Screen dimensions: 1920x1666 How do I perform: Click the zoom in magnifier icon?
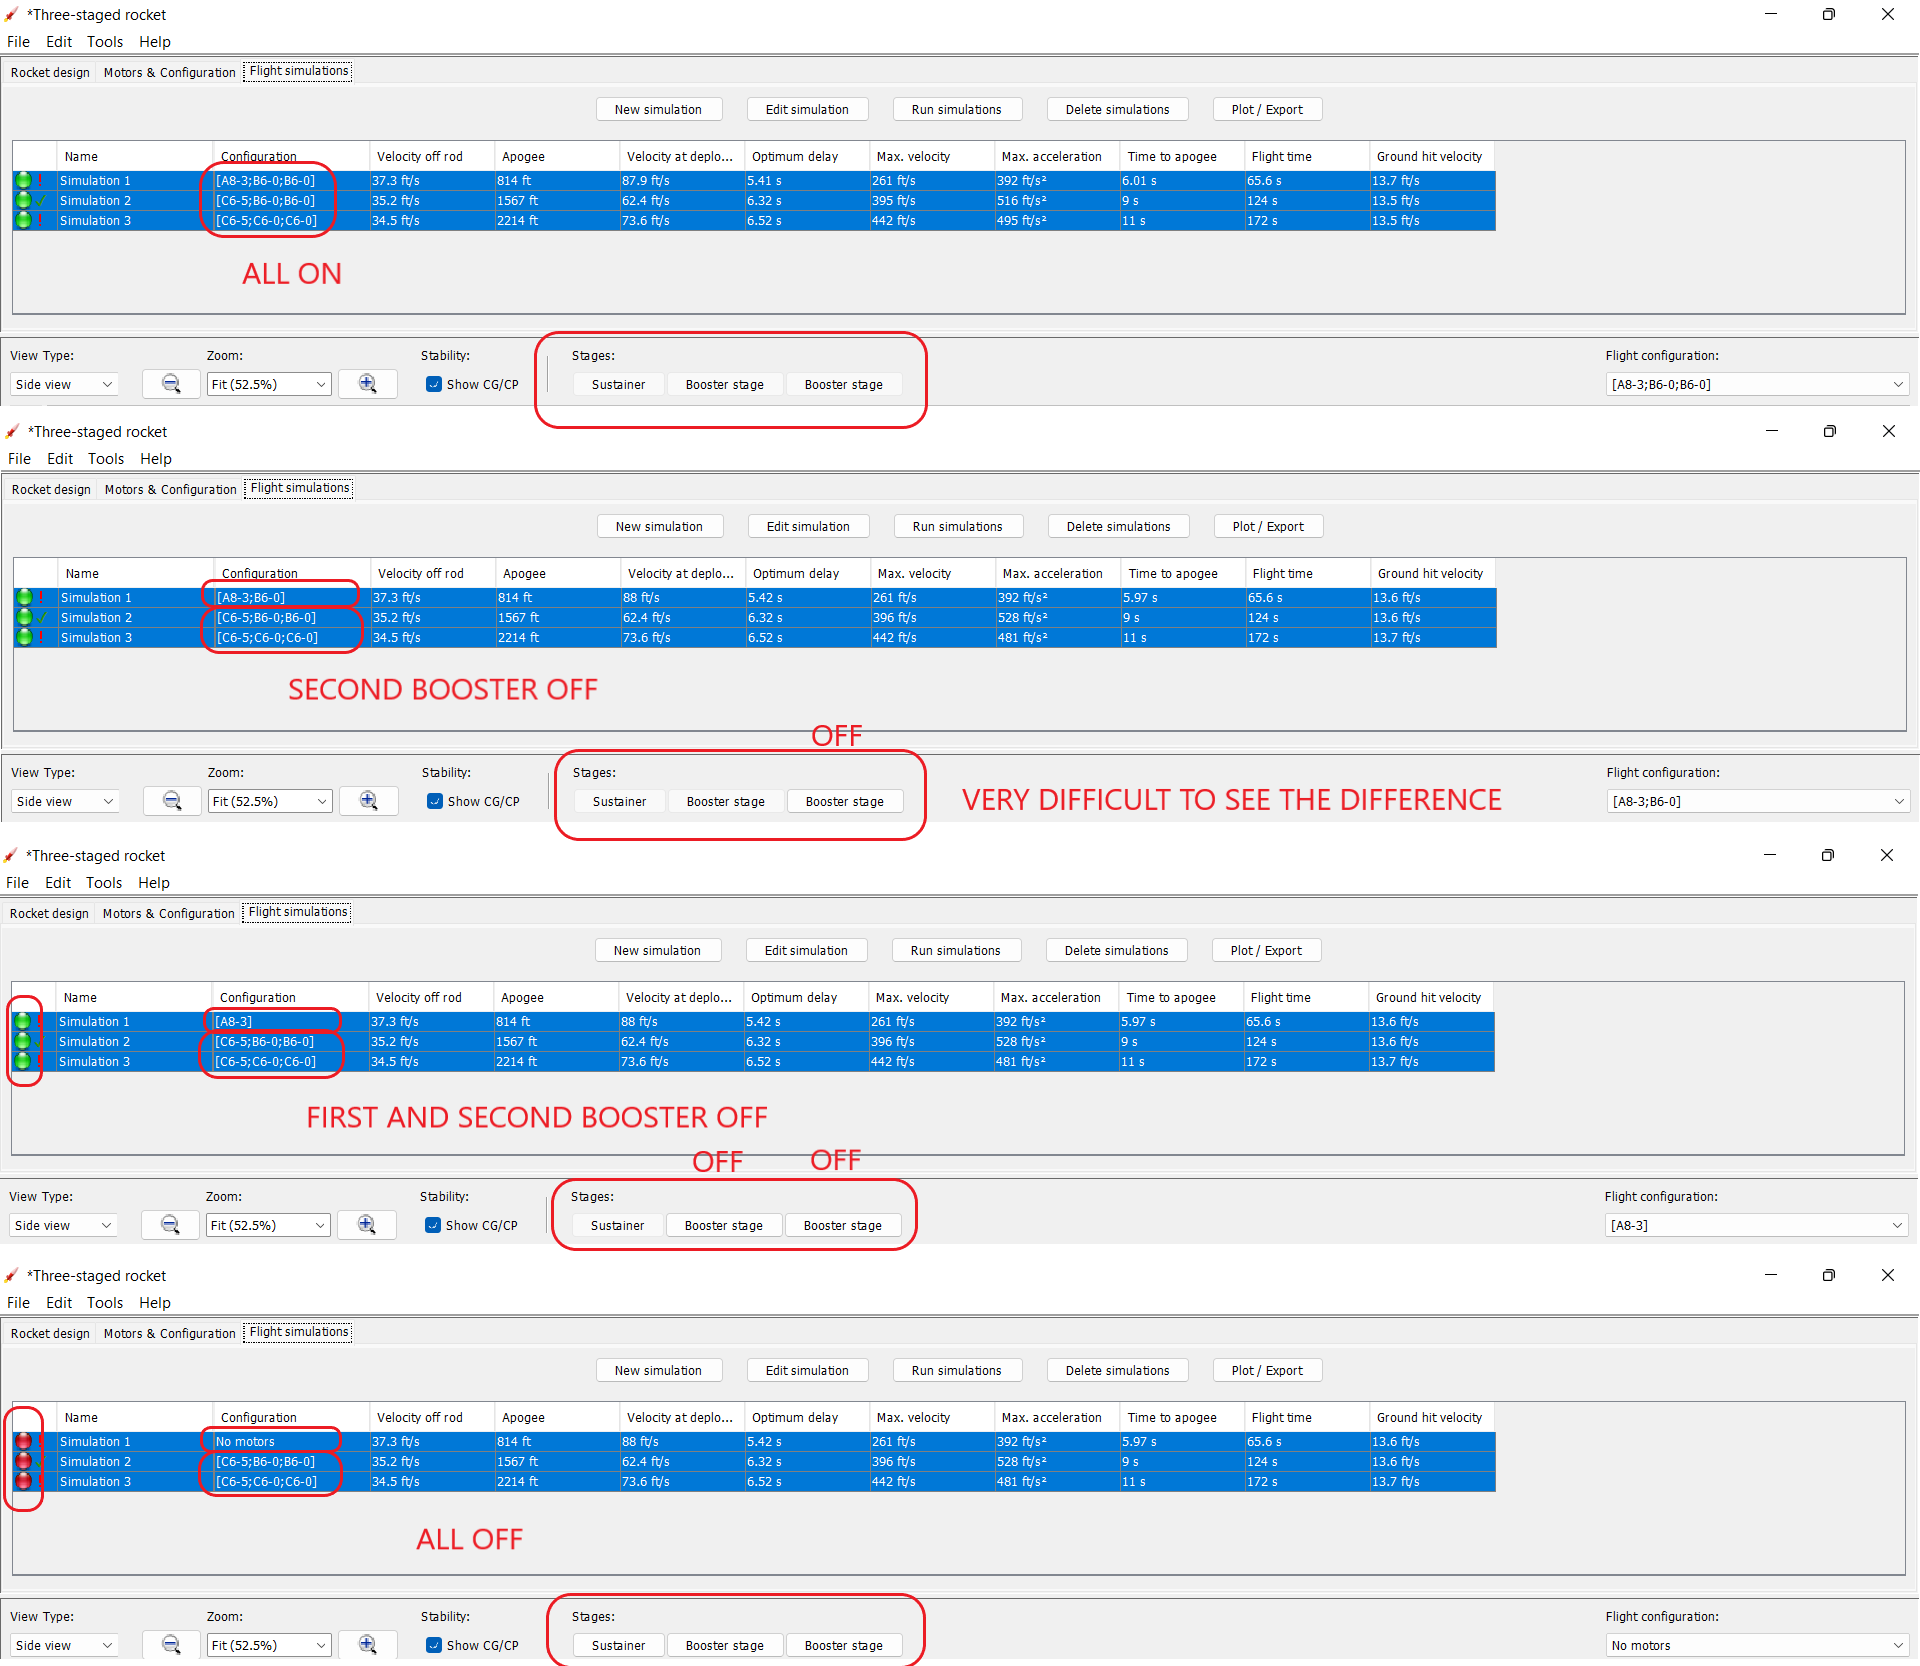[367, 384]
